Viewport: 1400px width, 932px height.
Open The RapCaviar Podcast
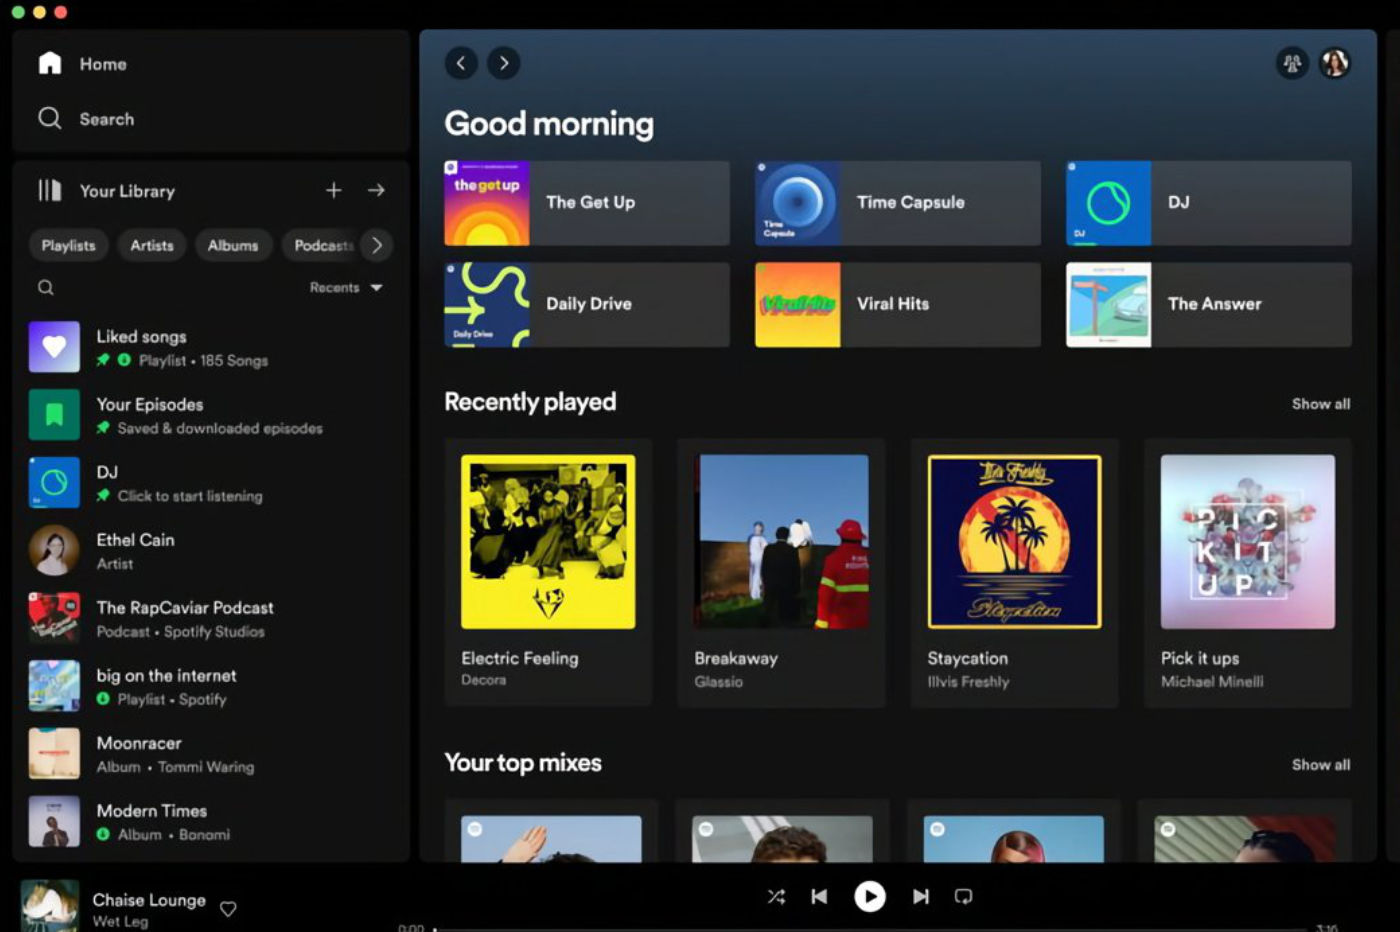click(210, 618)
